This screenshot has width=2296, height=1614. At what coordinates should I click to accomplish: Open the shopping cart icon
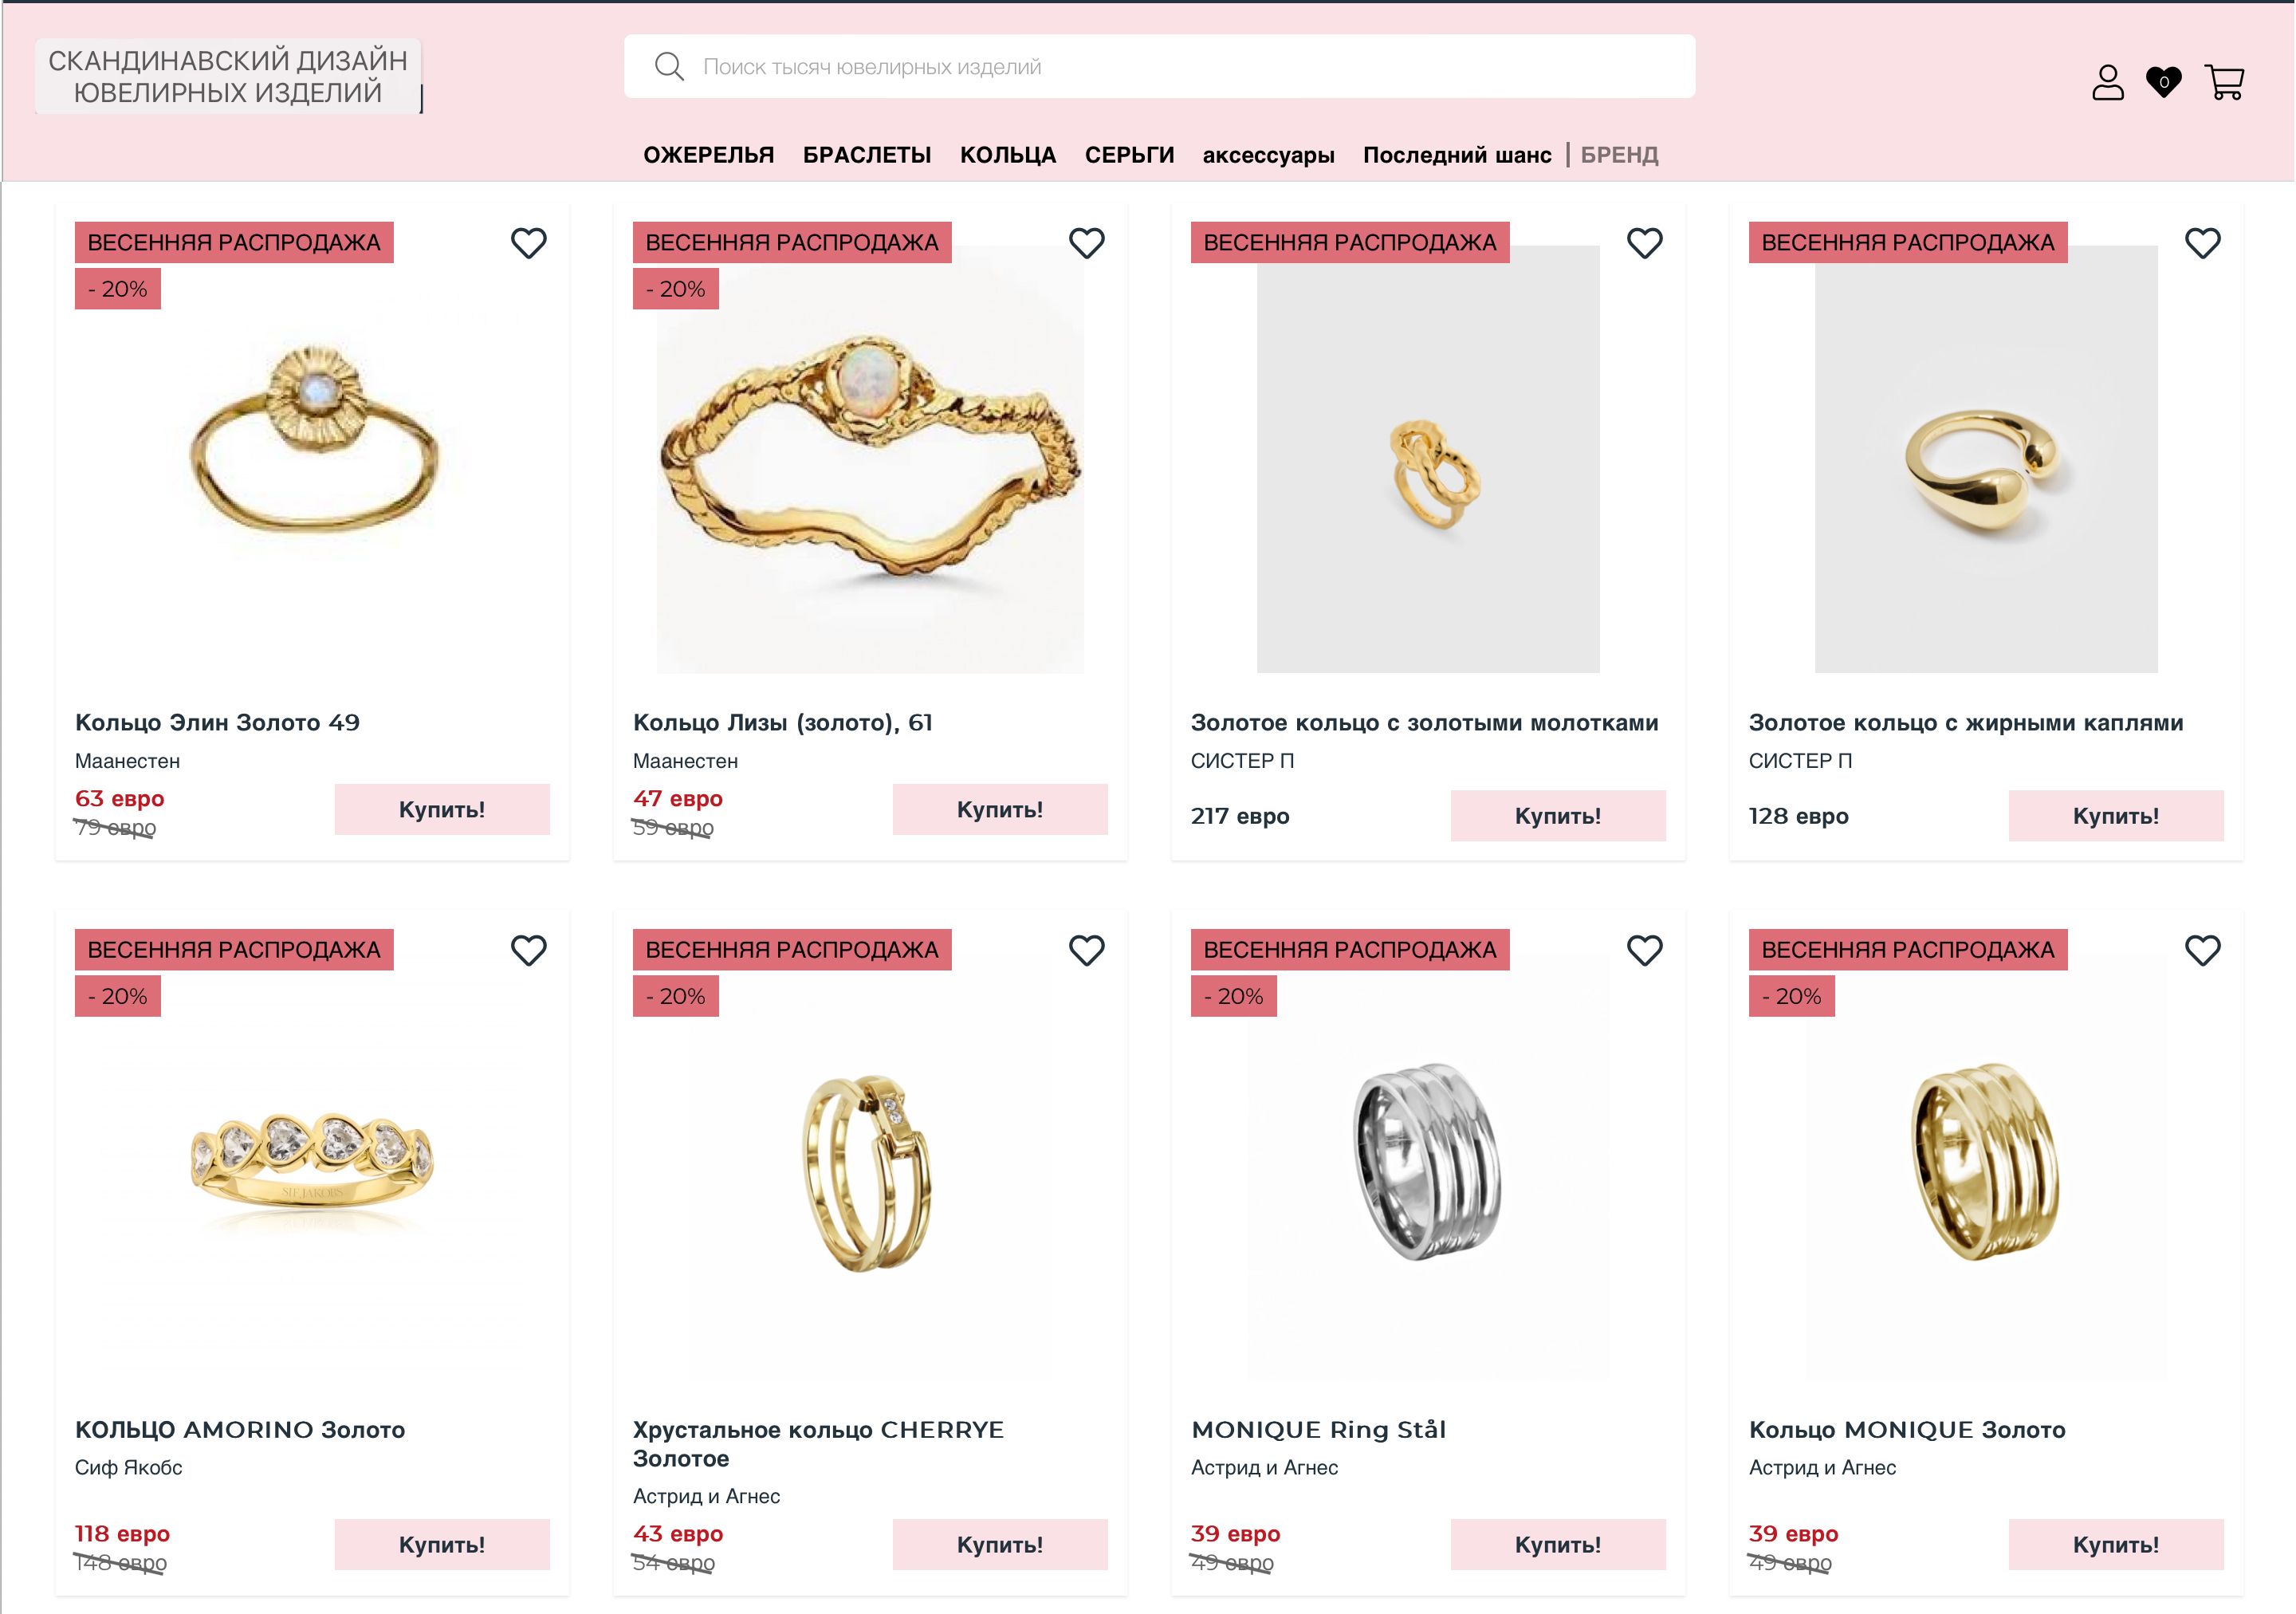(2224, 82)
